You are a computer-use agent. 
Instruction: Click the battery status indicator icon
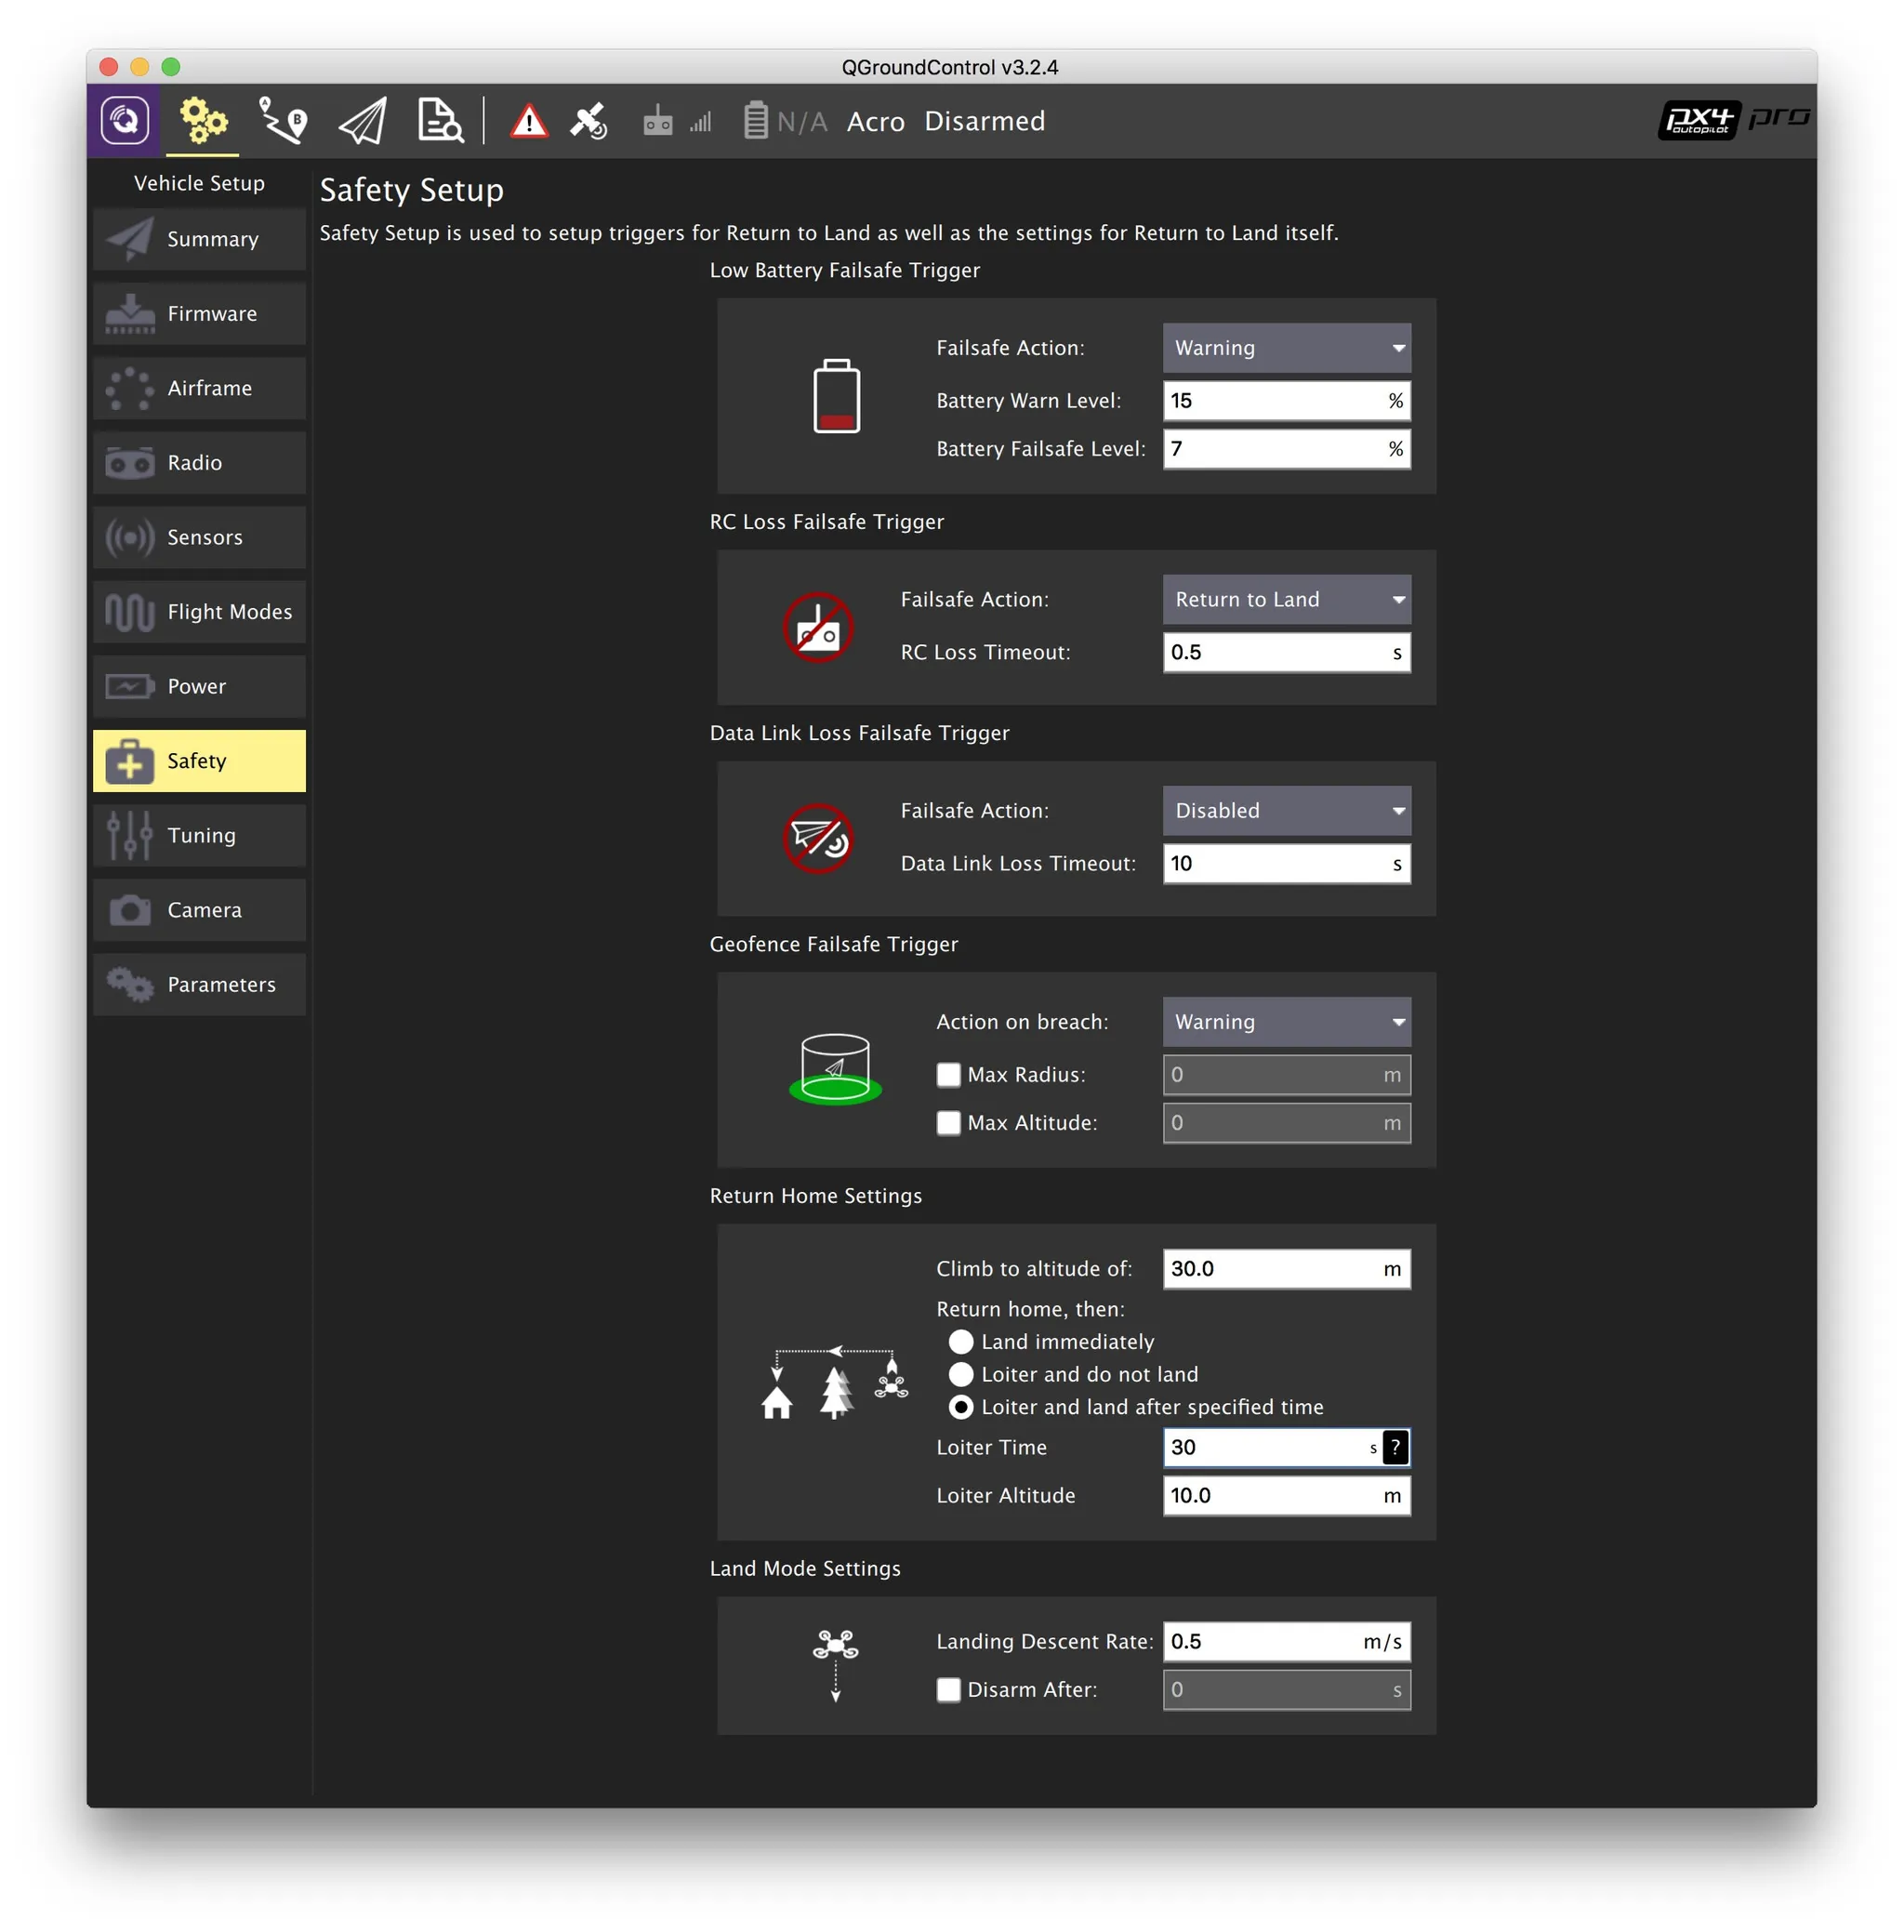point(756,121)
